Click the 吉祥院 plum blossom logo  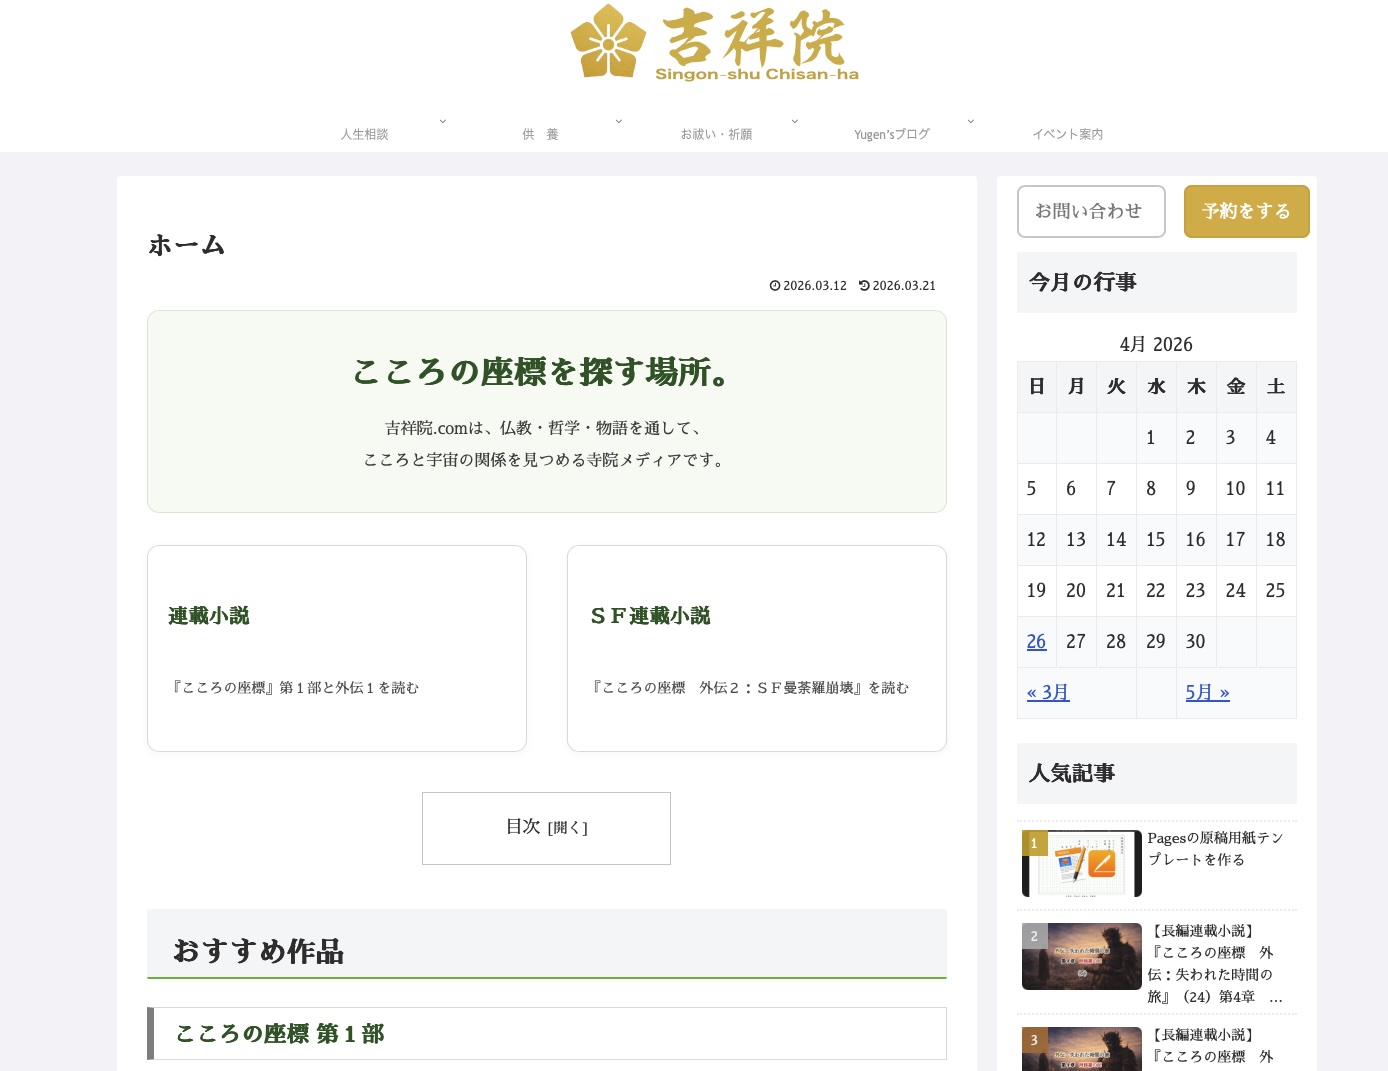pyautogui.click(x=609, y=43)
